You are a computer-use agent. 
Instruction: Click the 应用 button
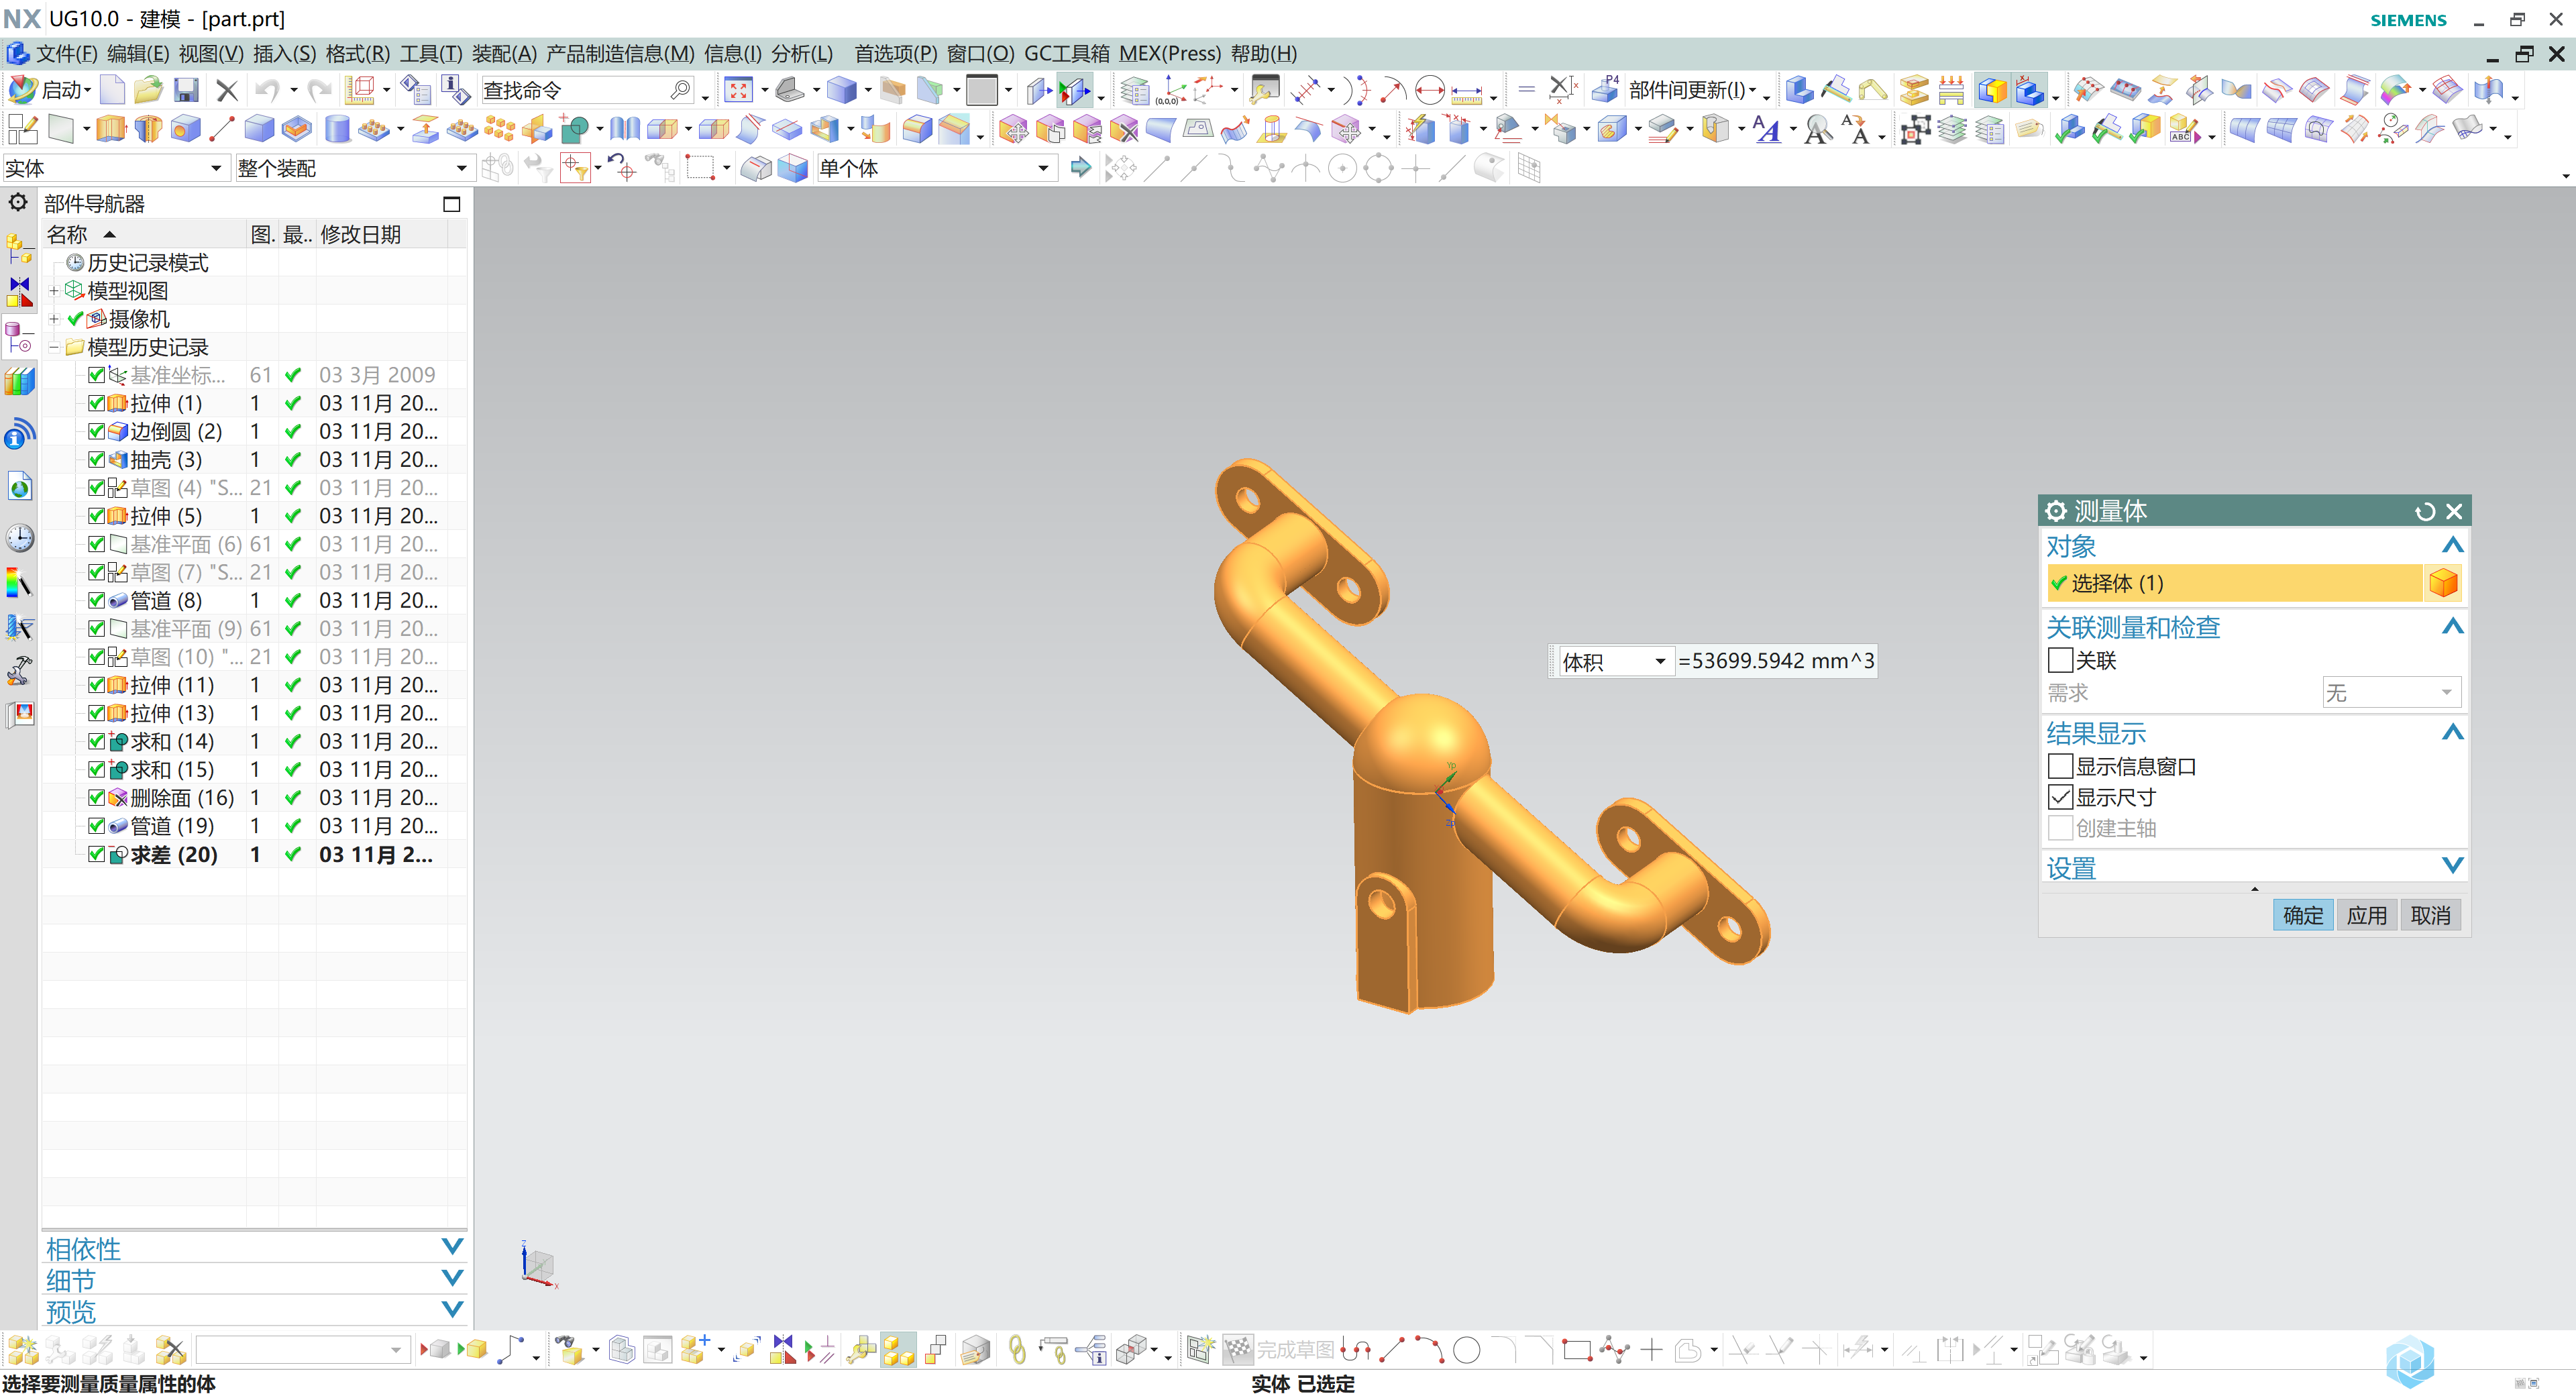pyautogui.click(x=2366, y=915)
